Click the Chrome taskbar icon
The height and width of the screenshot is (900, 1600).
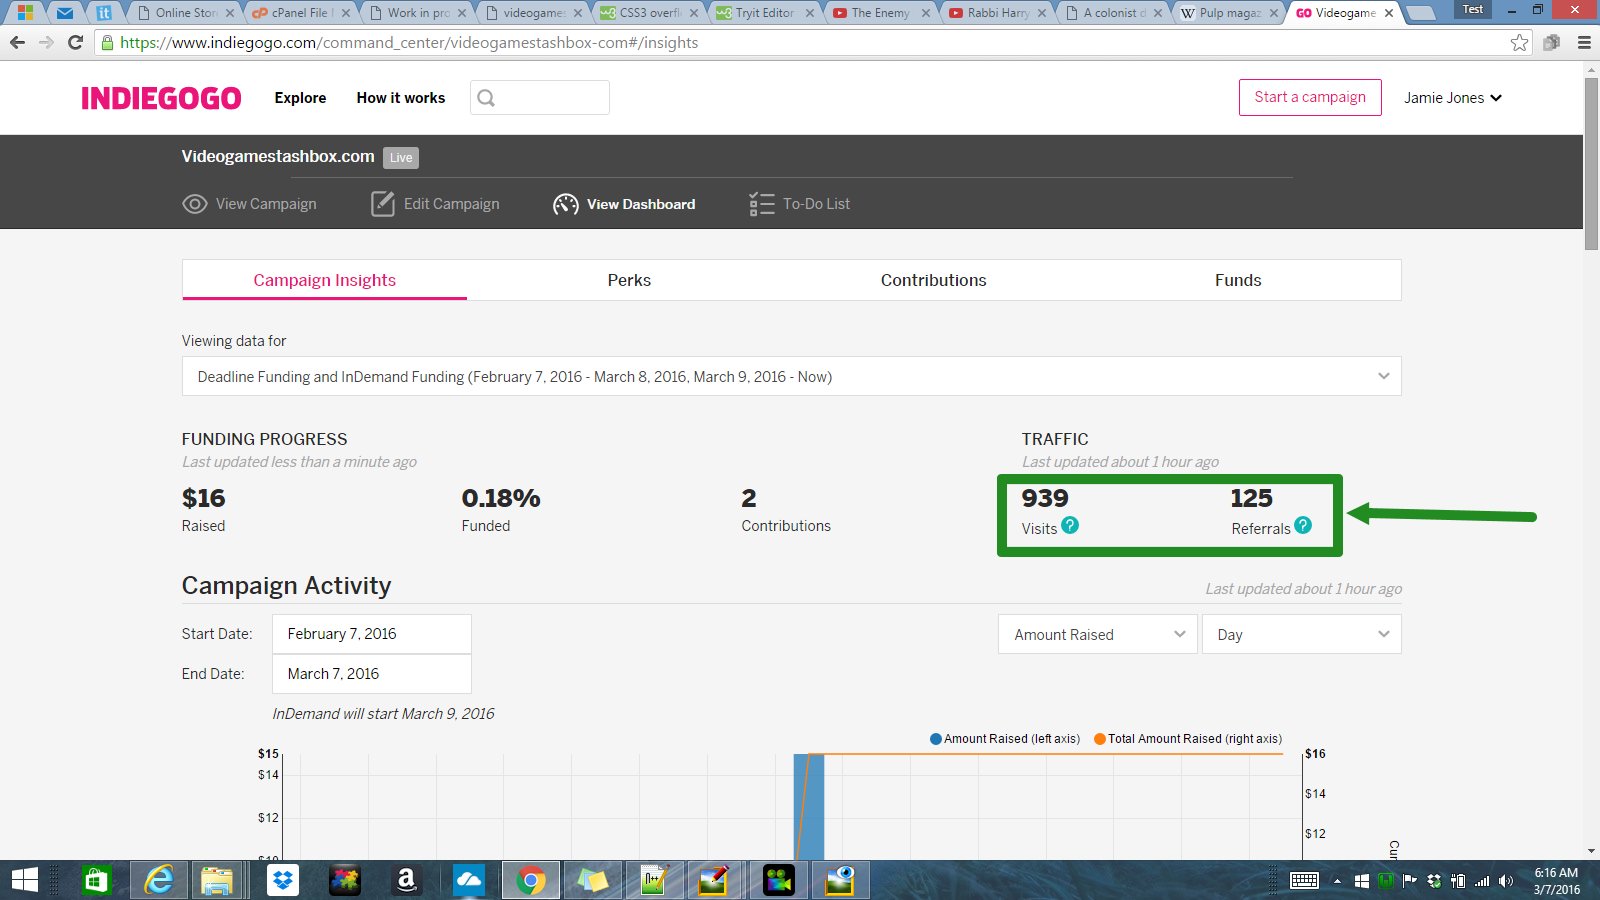[x=531, y=880]
